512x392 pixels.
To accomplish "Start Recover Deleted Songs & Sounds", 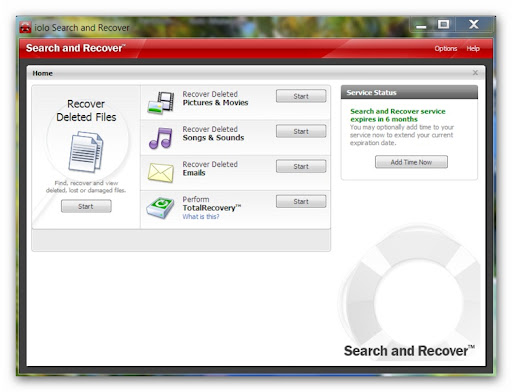I will click(301, 131).
